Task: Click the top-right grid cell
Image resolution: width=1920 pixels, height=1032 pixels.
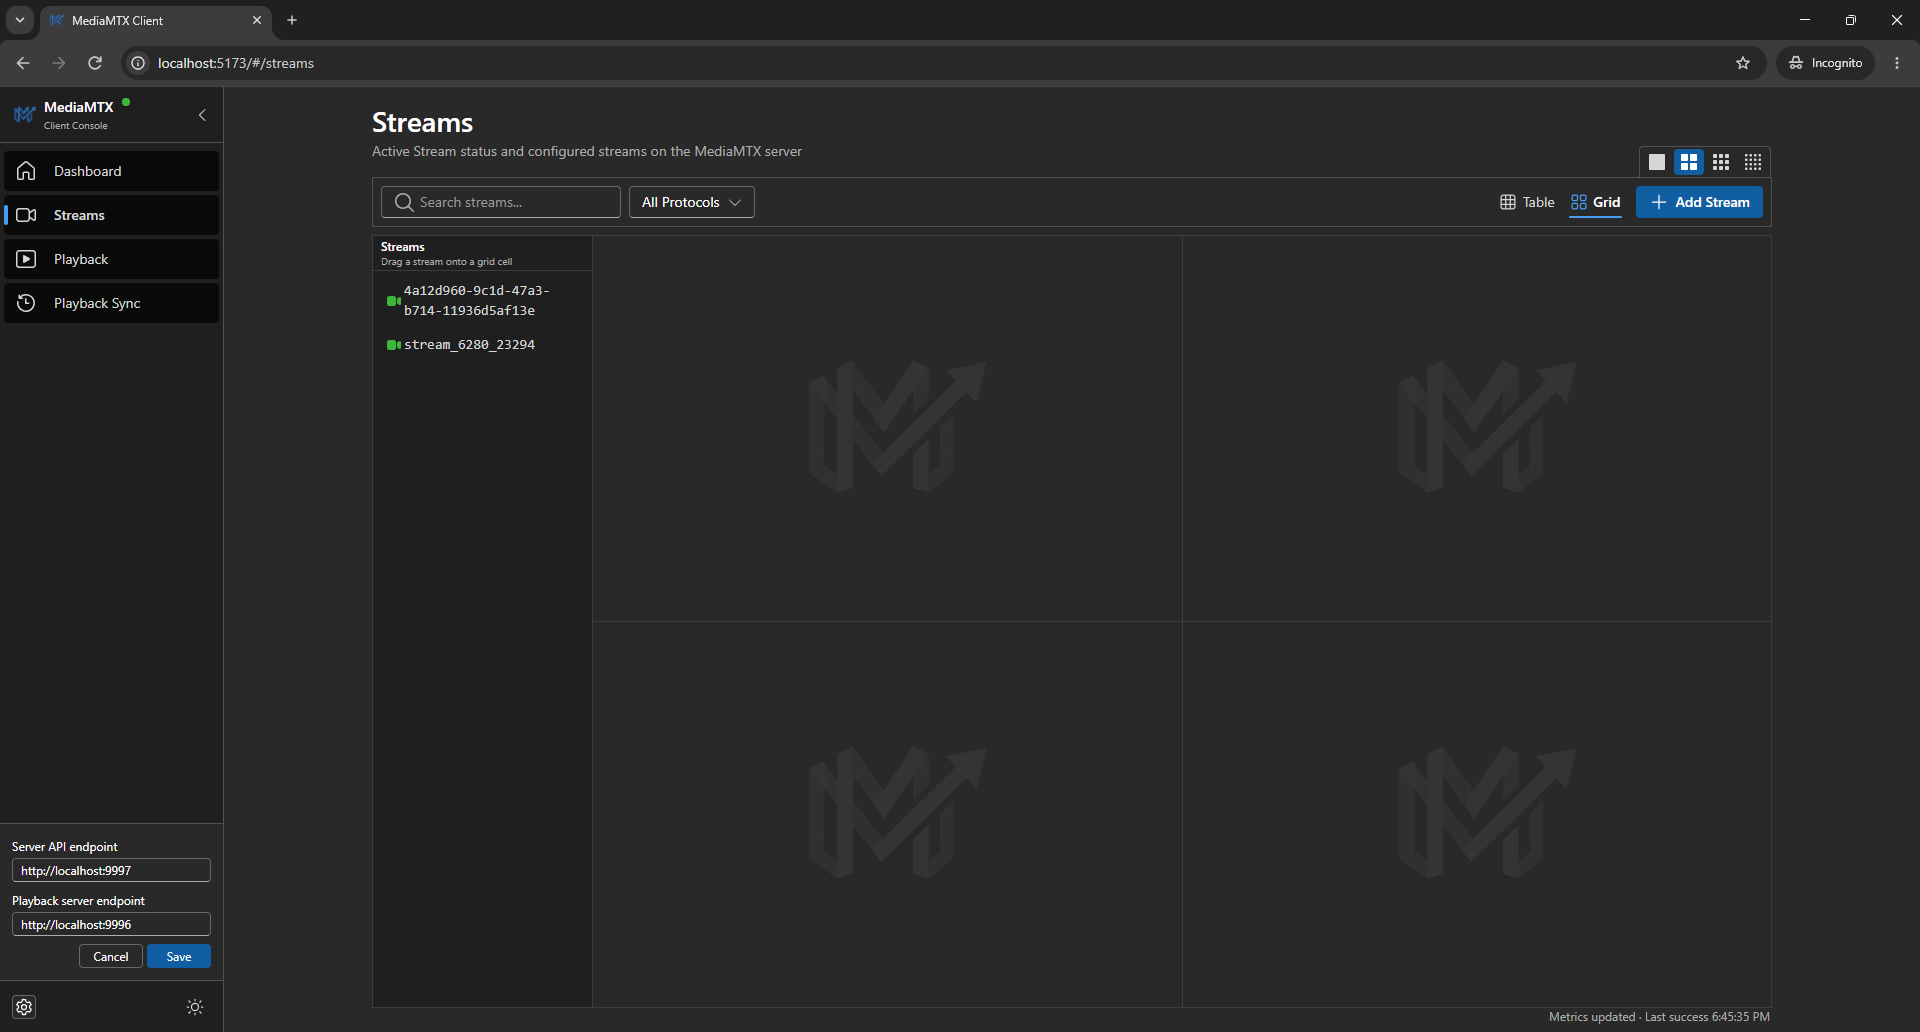Action: (1477, 428)
